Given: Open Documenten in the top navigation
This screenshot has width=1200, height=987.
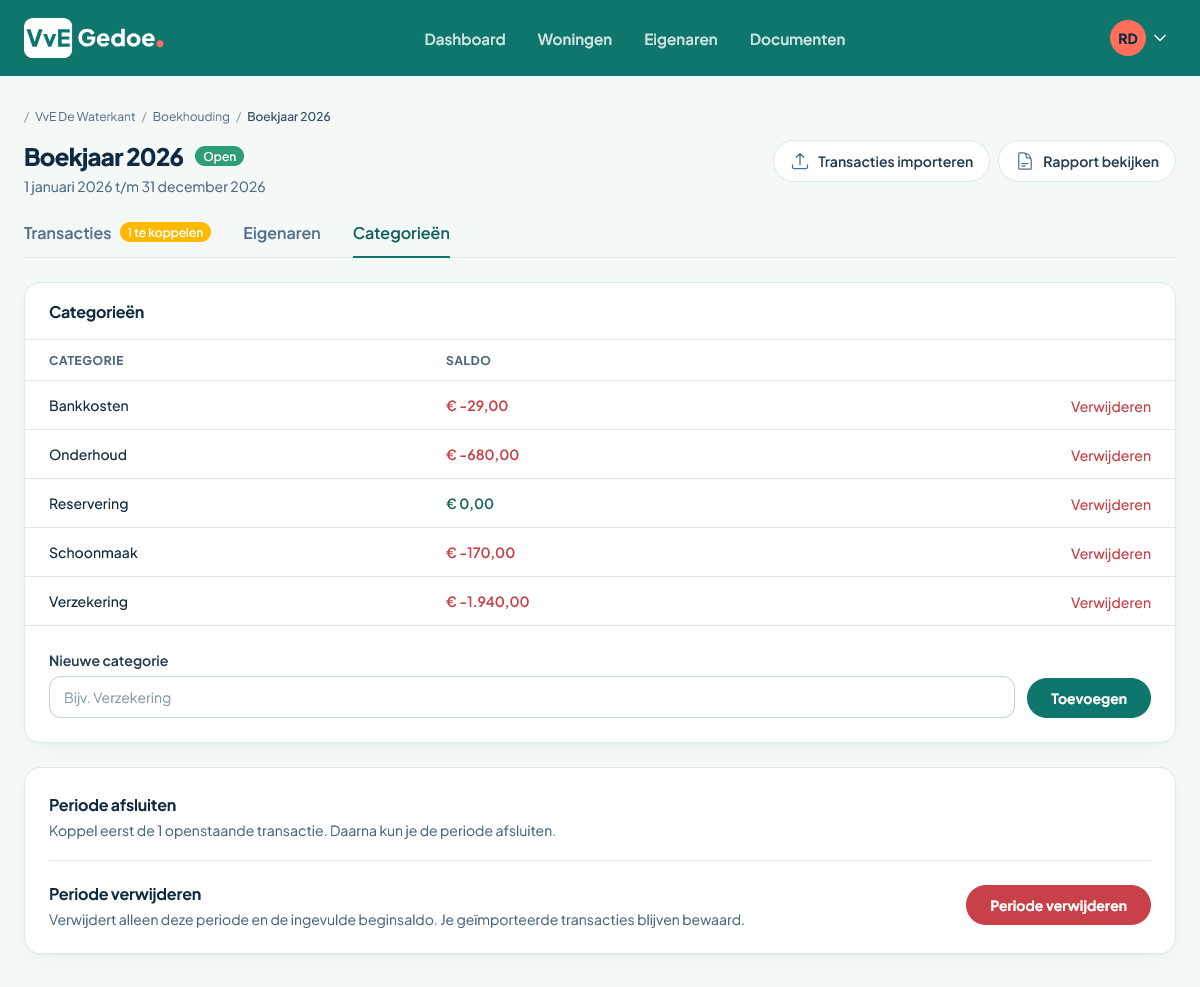Looking at the screenshot, I should [x=798, y=40].
